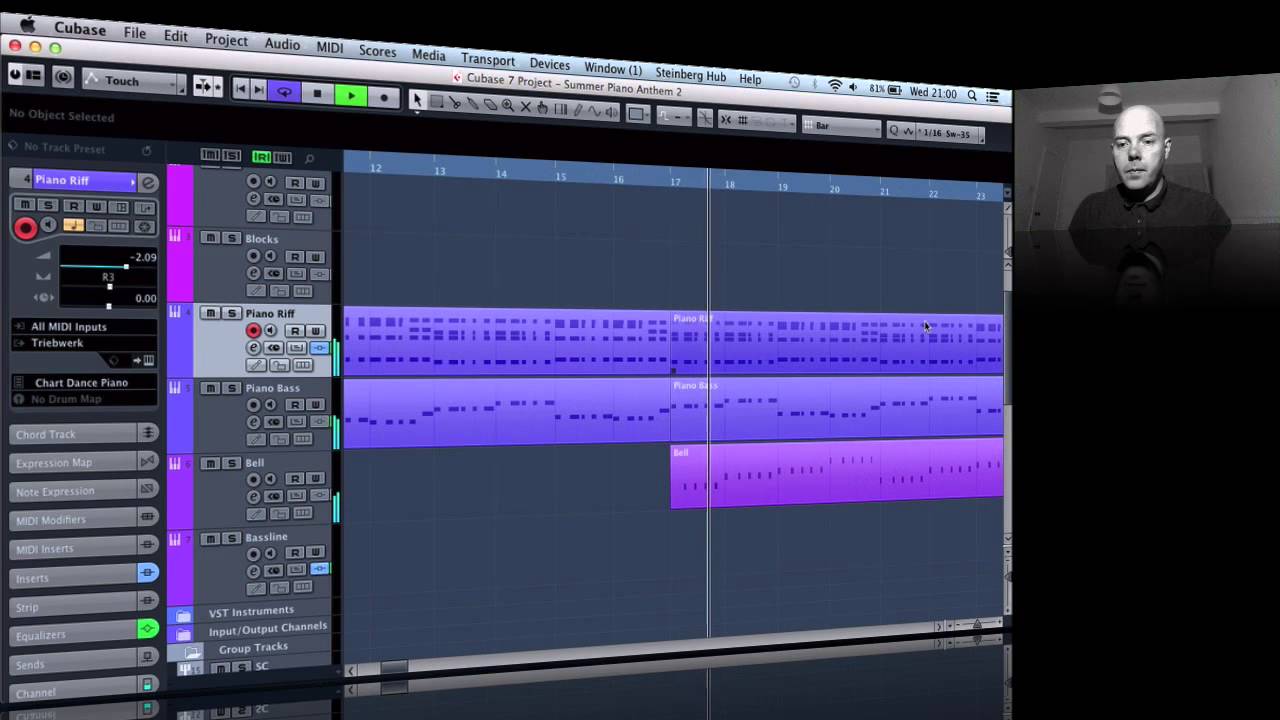
Task: Go to previous marker in transport
Action: tap(240, 89)
